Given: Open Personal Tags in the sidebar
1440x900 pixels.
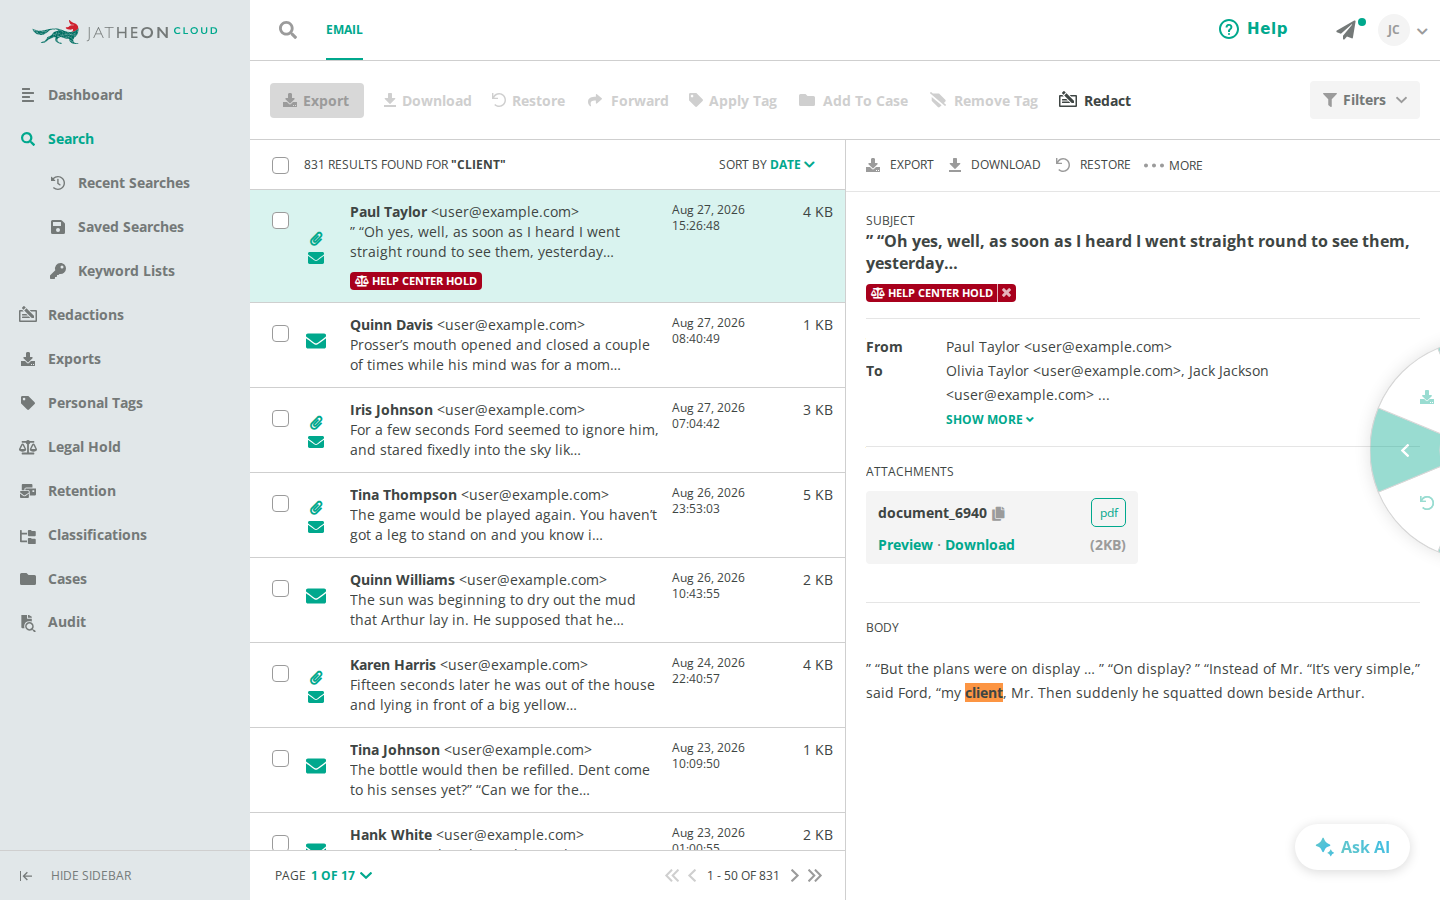Looking at the screenshot, I should [82, 403].
